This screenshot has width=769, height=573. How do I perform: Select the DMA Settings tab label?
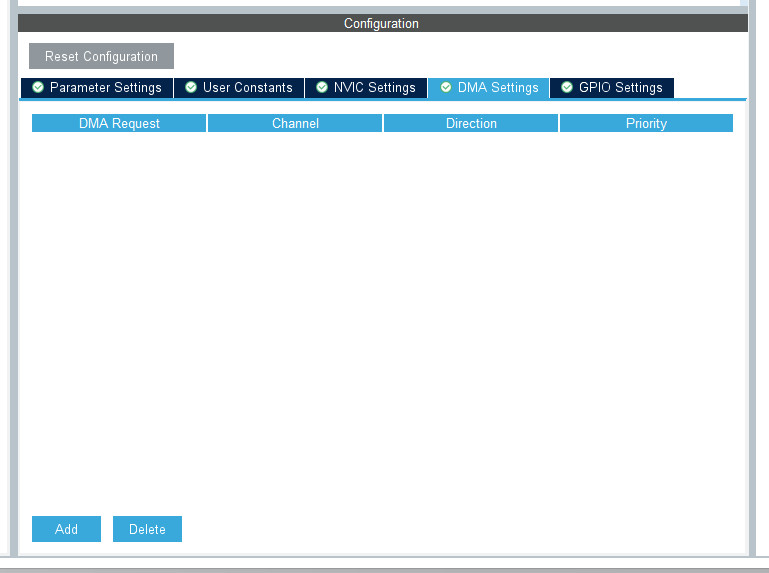click(x=498, y=88)
